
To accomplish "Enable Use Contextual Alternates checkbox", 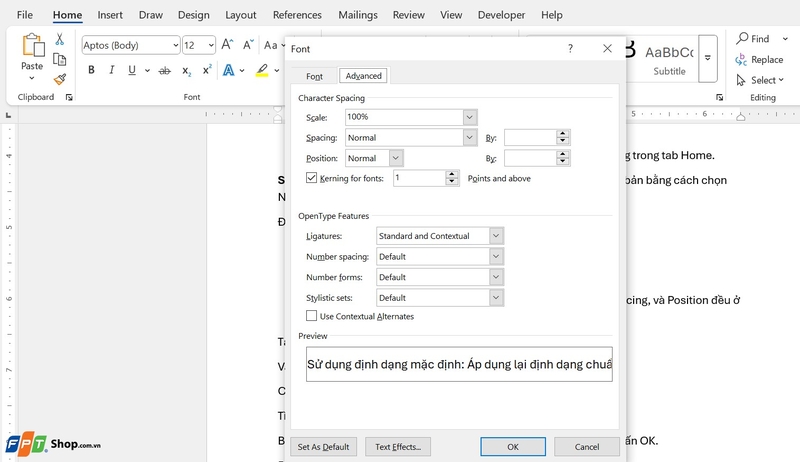I will (x=311, y=316).
